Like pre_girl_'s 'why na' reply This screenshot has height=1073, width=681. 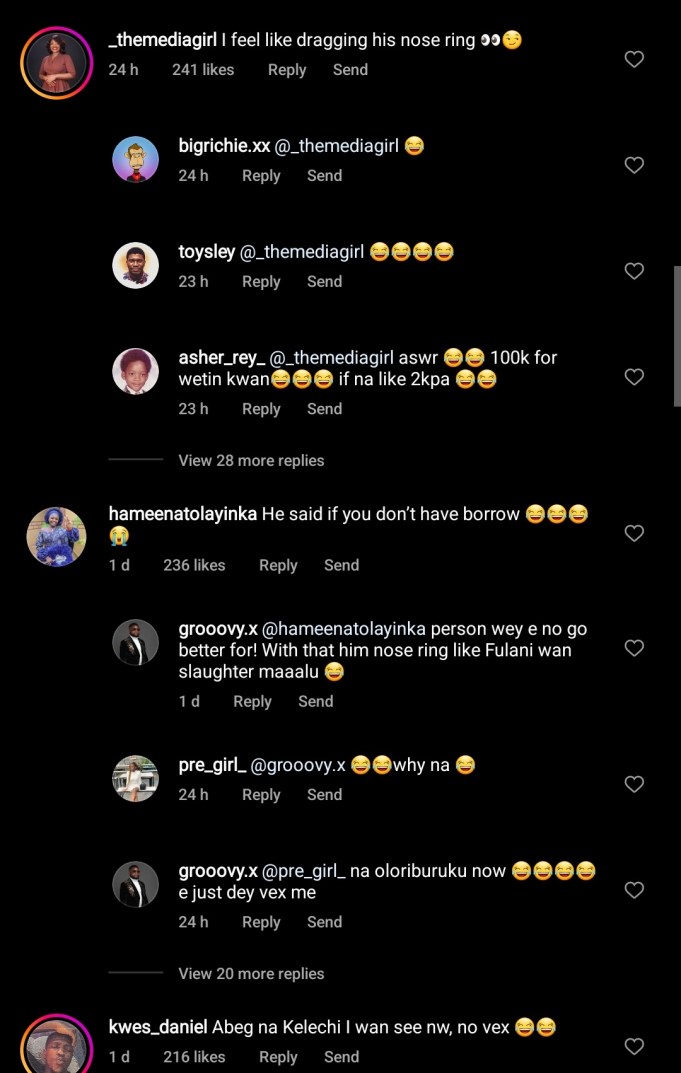point(634,784)
